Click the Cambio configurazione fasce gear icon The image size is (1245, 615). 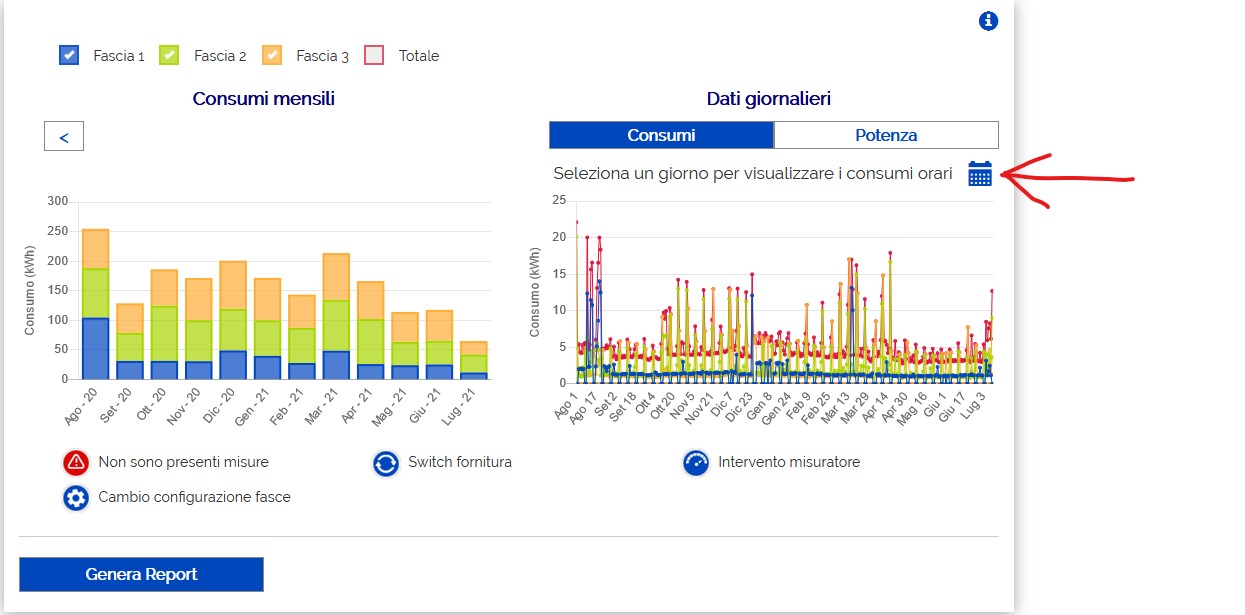pos(76,498)
